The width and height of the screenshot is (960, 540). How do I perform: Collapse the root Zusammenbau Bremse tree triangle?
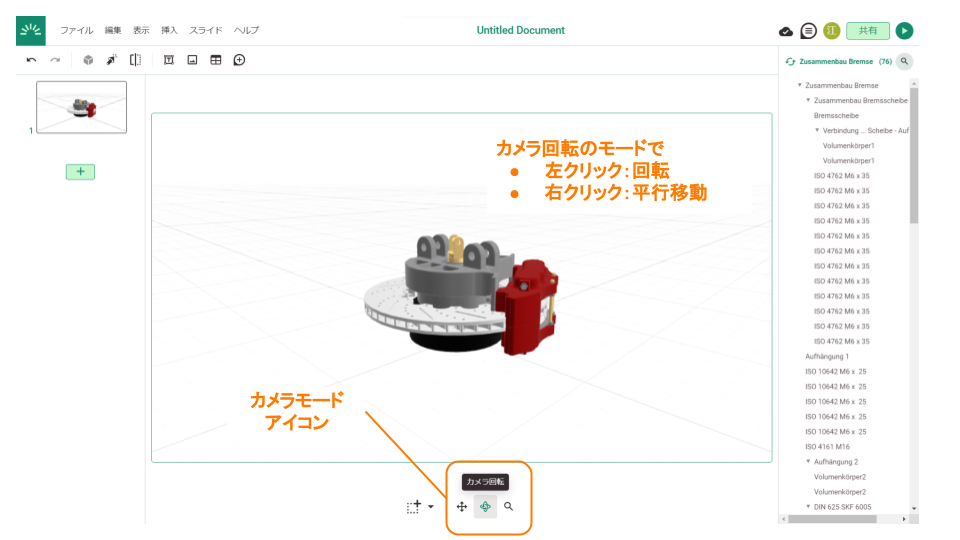tap(800, 85)
